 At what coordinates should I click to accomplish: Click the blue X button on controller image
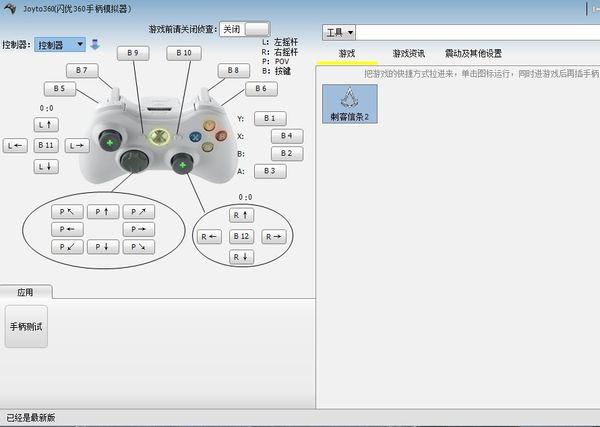click(196, 137)
